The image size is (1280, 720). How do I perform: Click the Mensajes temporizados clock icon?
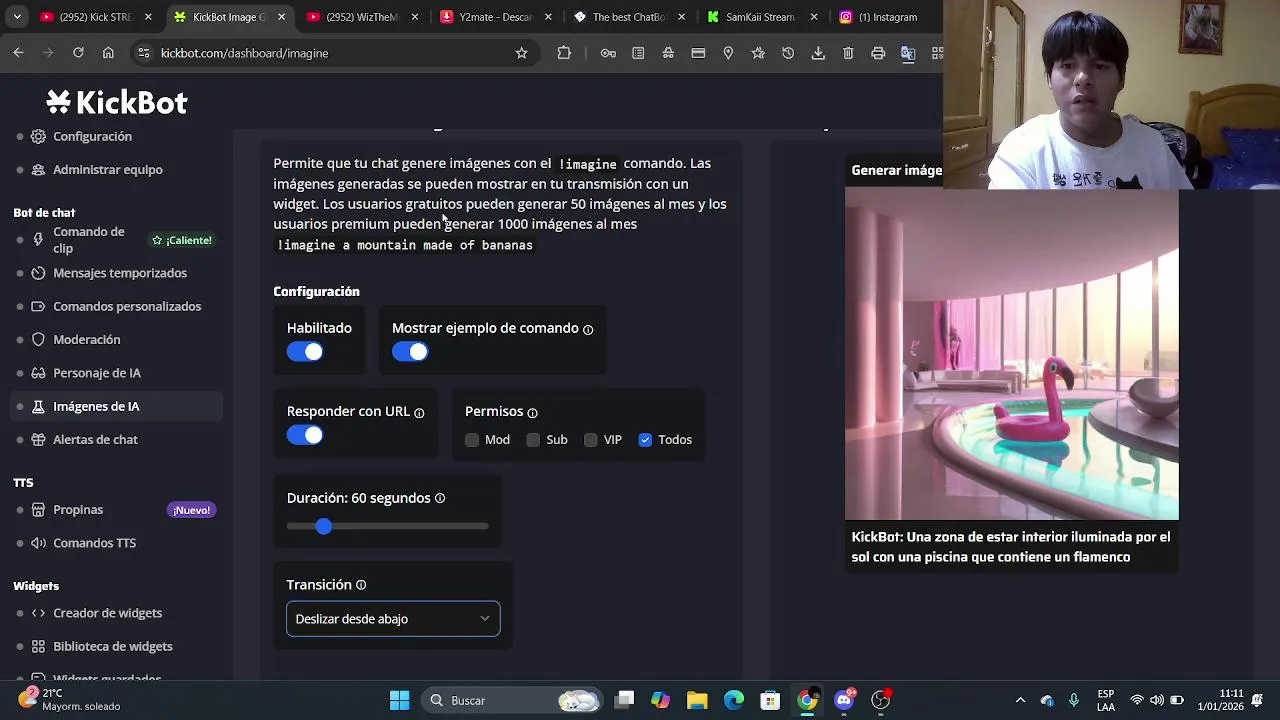[x=38, y=273]
